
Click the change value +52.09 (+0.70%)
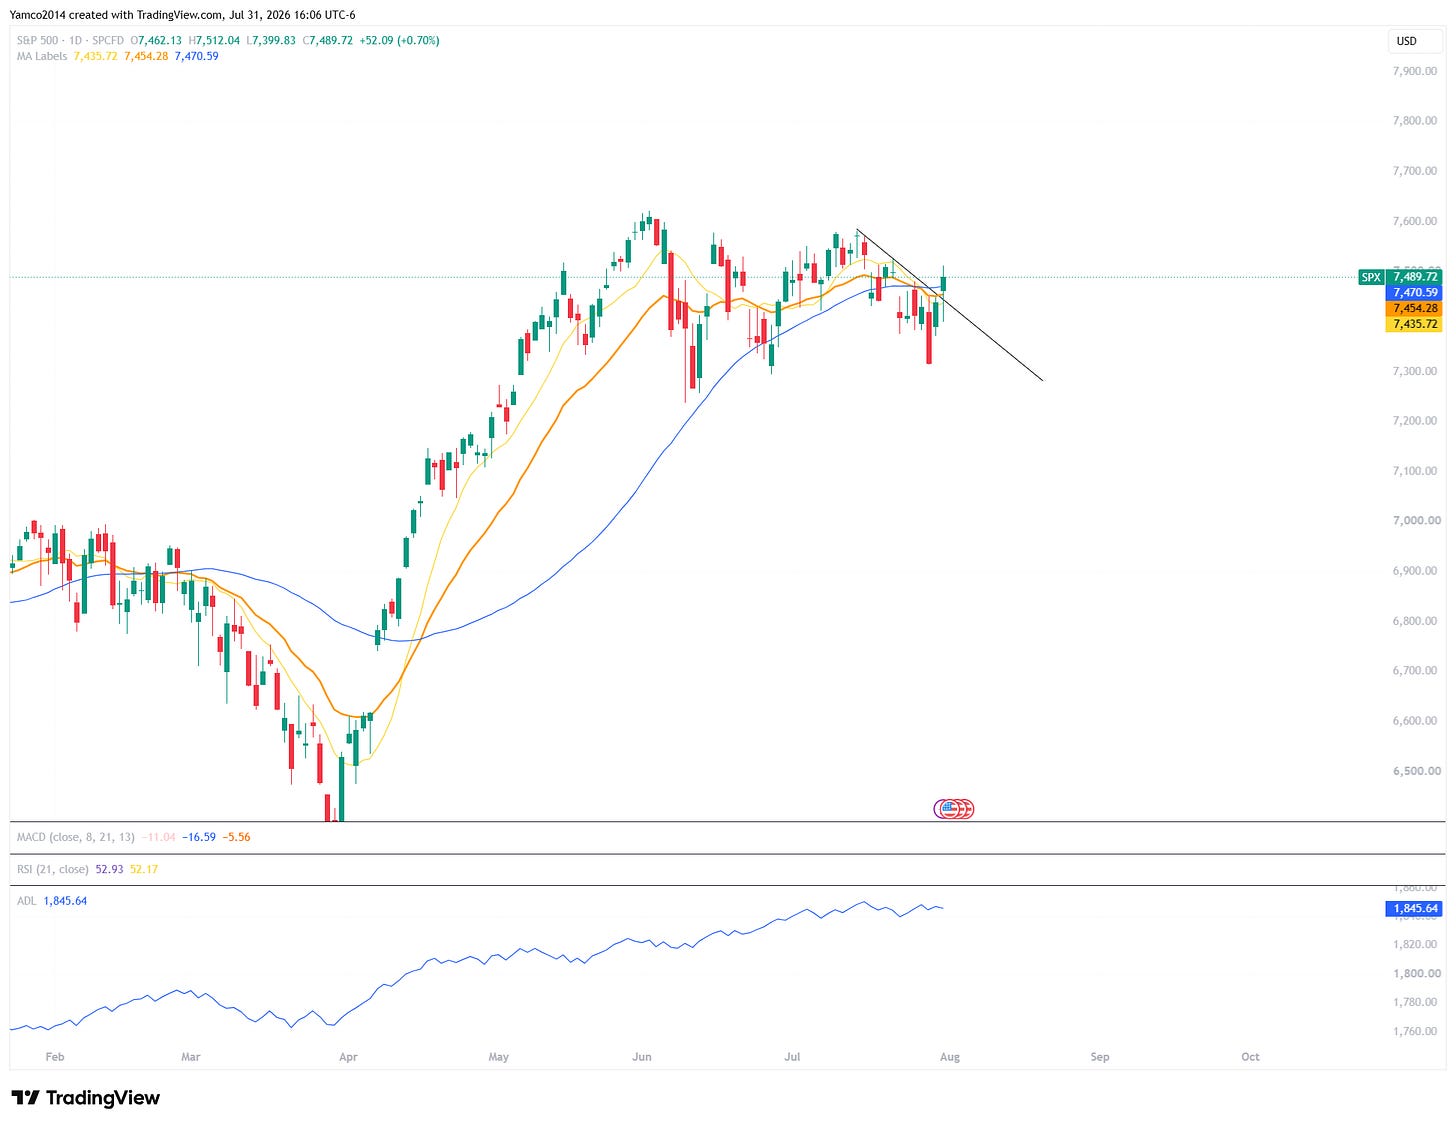(x=399, y=41)
